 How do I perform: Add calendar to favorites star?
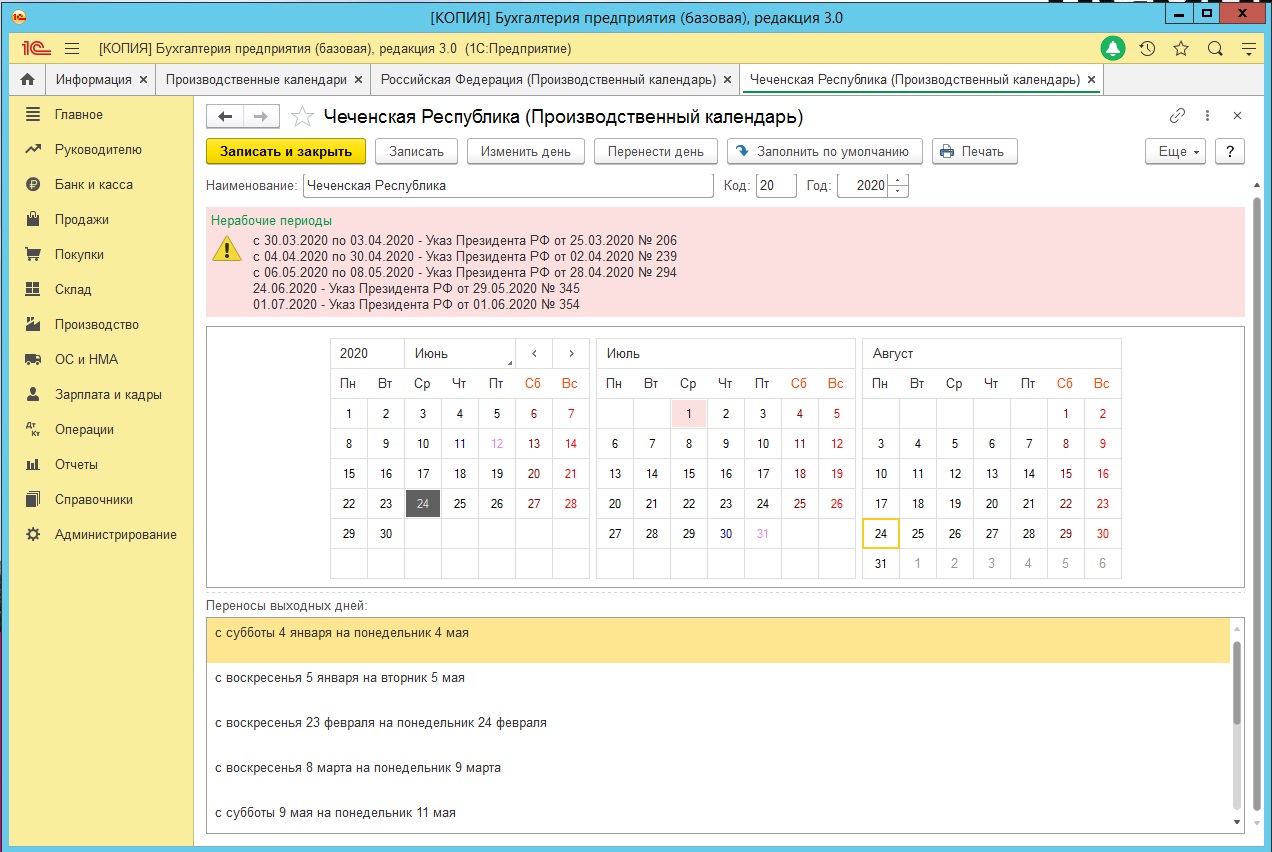(302, 117)
